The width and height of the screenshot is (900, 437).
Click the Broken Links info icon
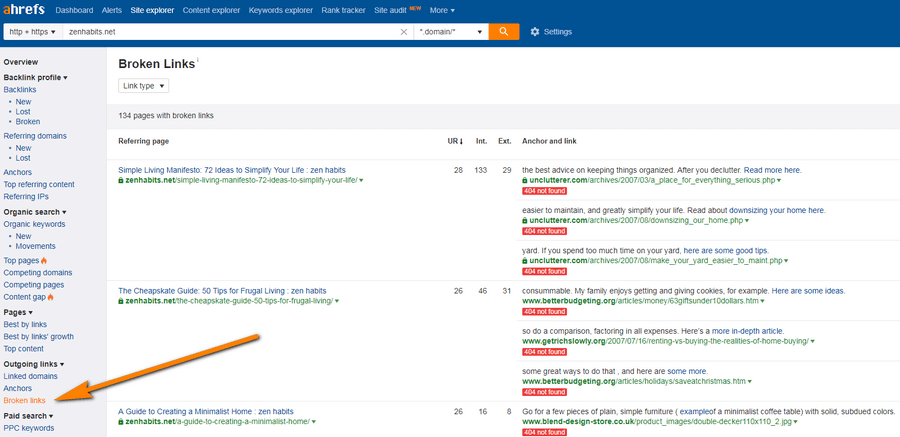coord(198,60)
